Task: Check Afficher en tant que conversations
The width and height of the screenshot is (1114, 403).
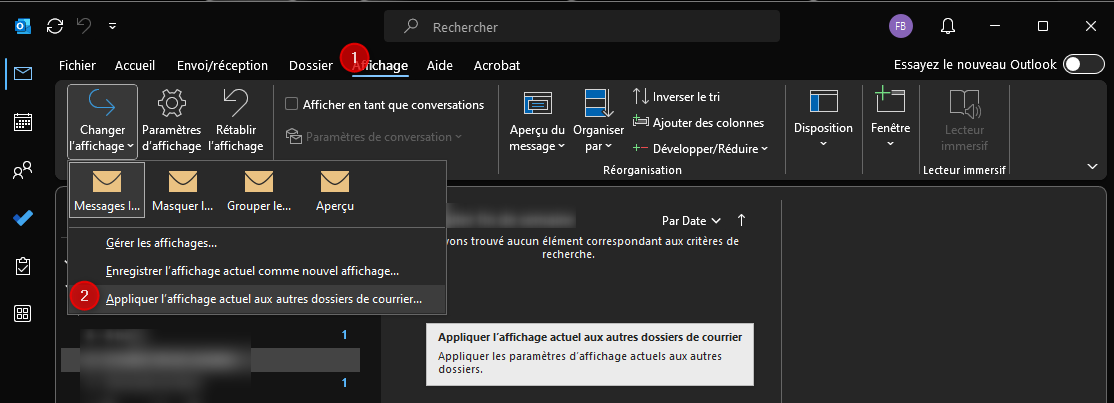Action: point(292,104)
